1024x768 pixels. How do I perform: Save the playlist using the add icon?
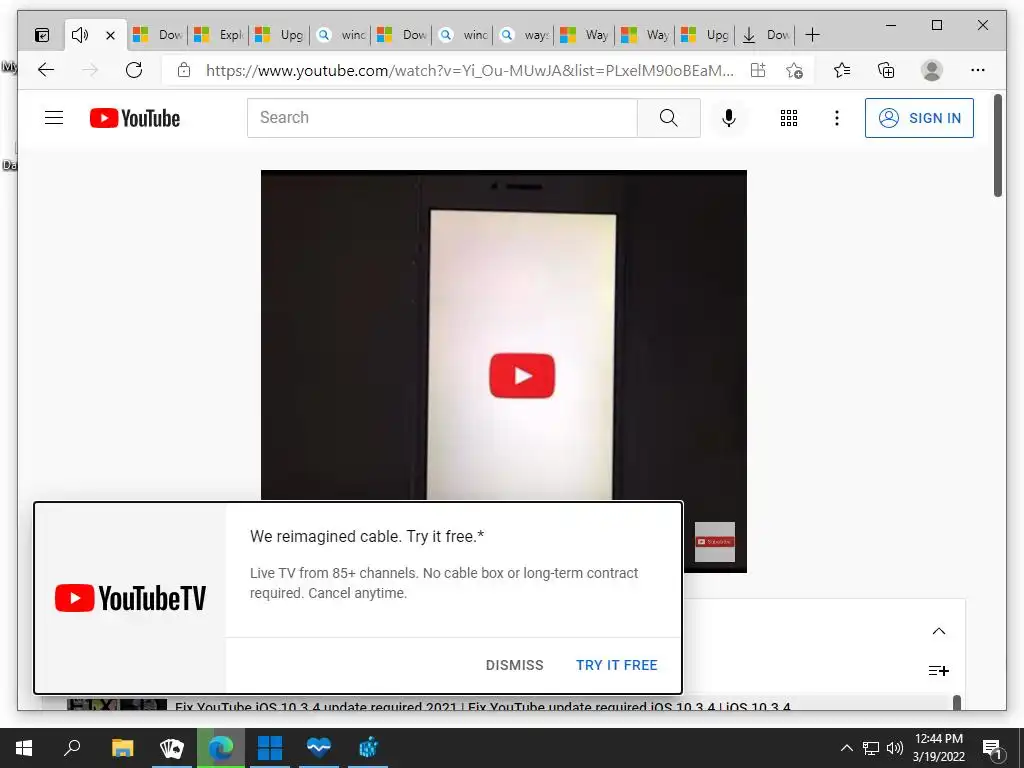click(938, 671)
